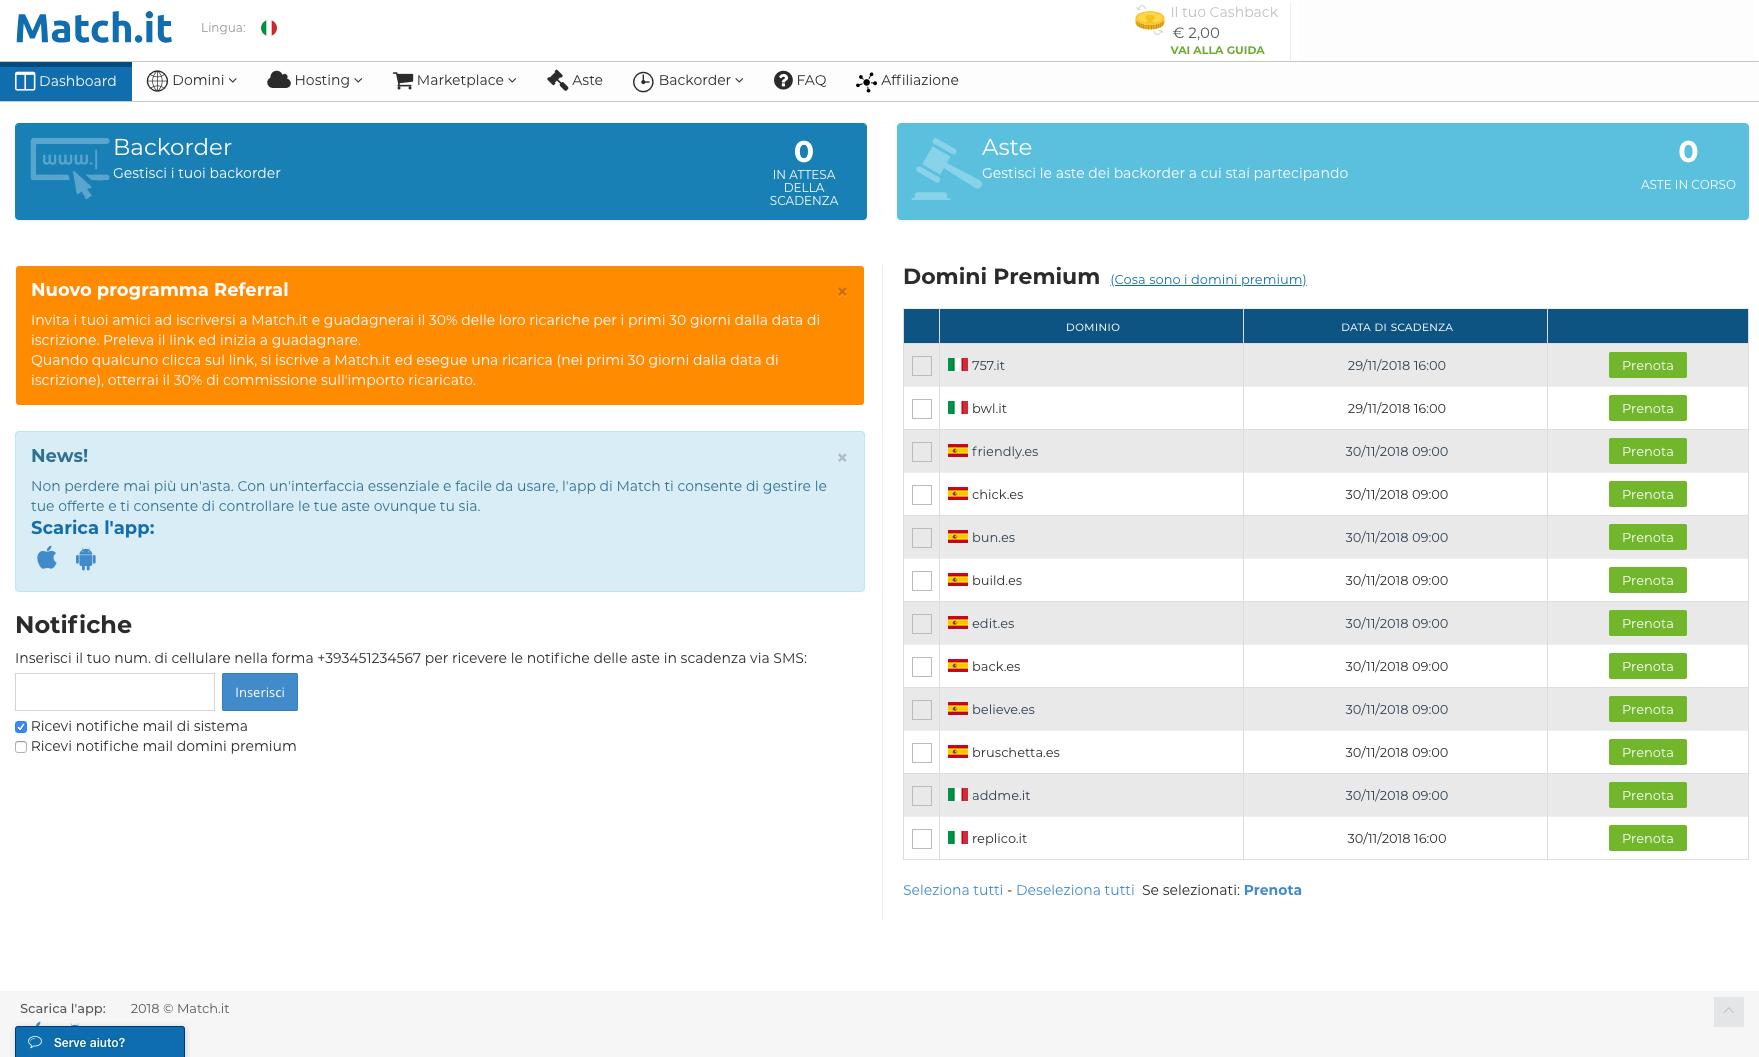
Task: Expand the Hosting dropdown menu
Action: pyautogui.click(x=315, y=81)
